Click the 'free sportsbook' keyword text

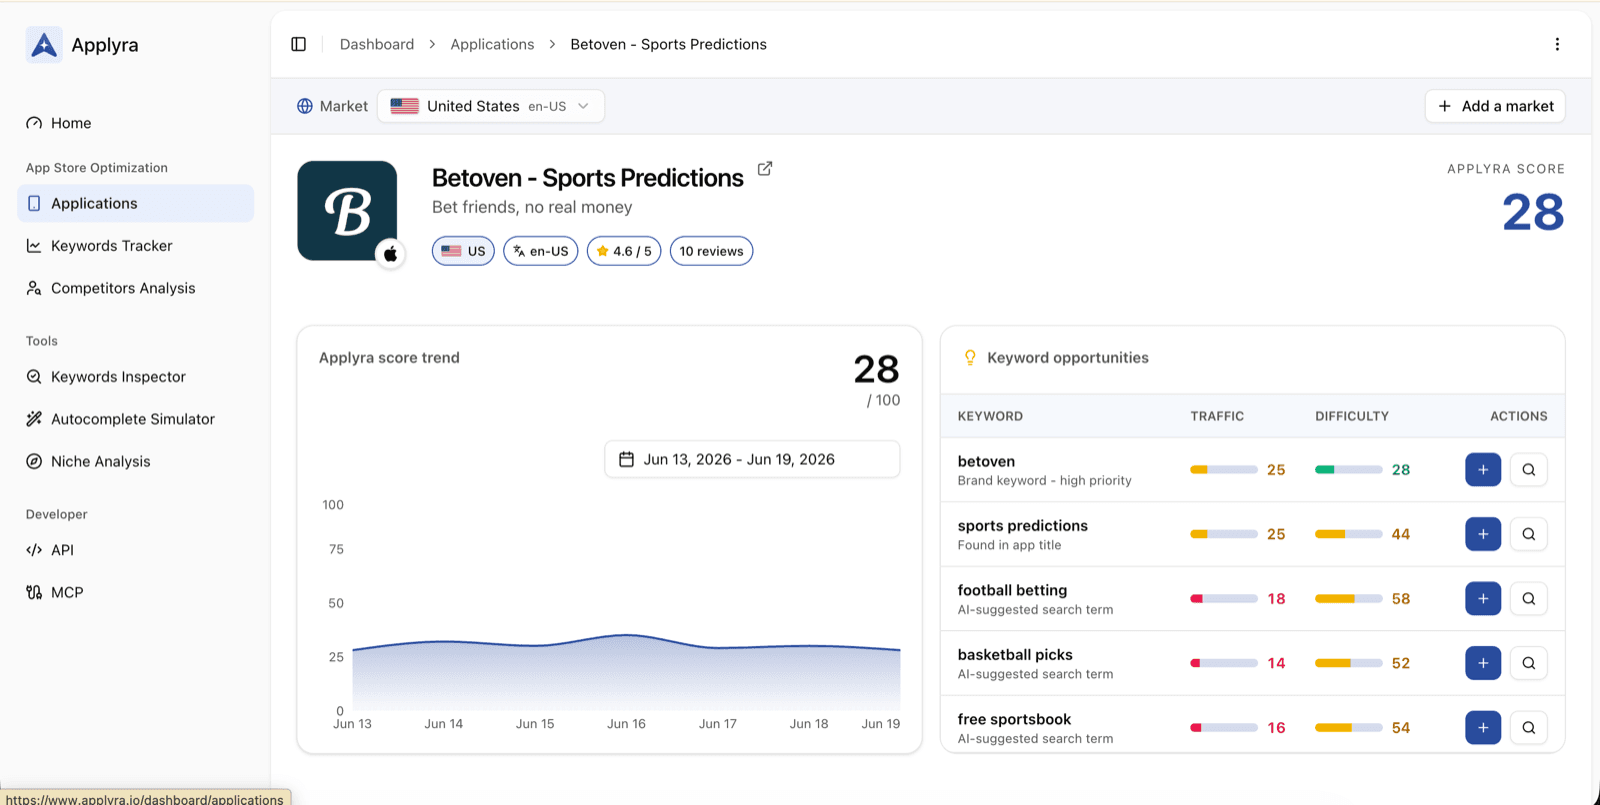[x=1014, y=719]
